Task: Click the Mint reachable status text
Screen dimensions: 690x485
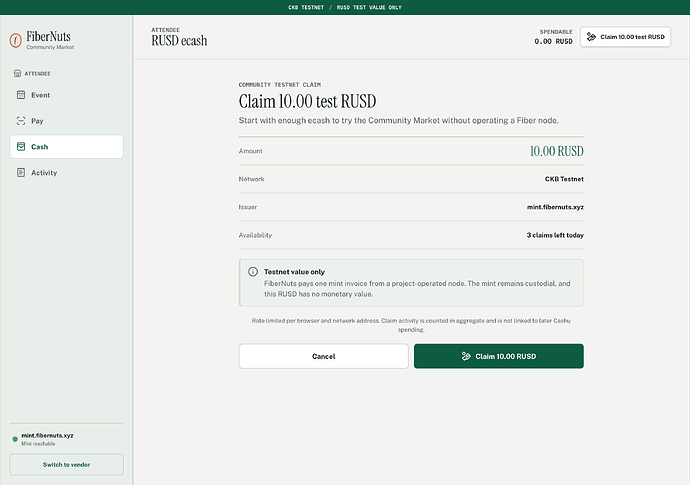Action: click(38, 444)
